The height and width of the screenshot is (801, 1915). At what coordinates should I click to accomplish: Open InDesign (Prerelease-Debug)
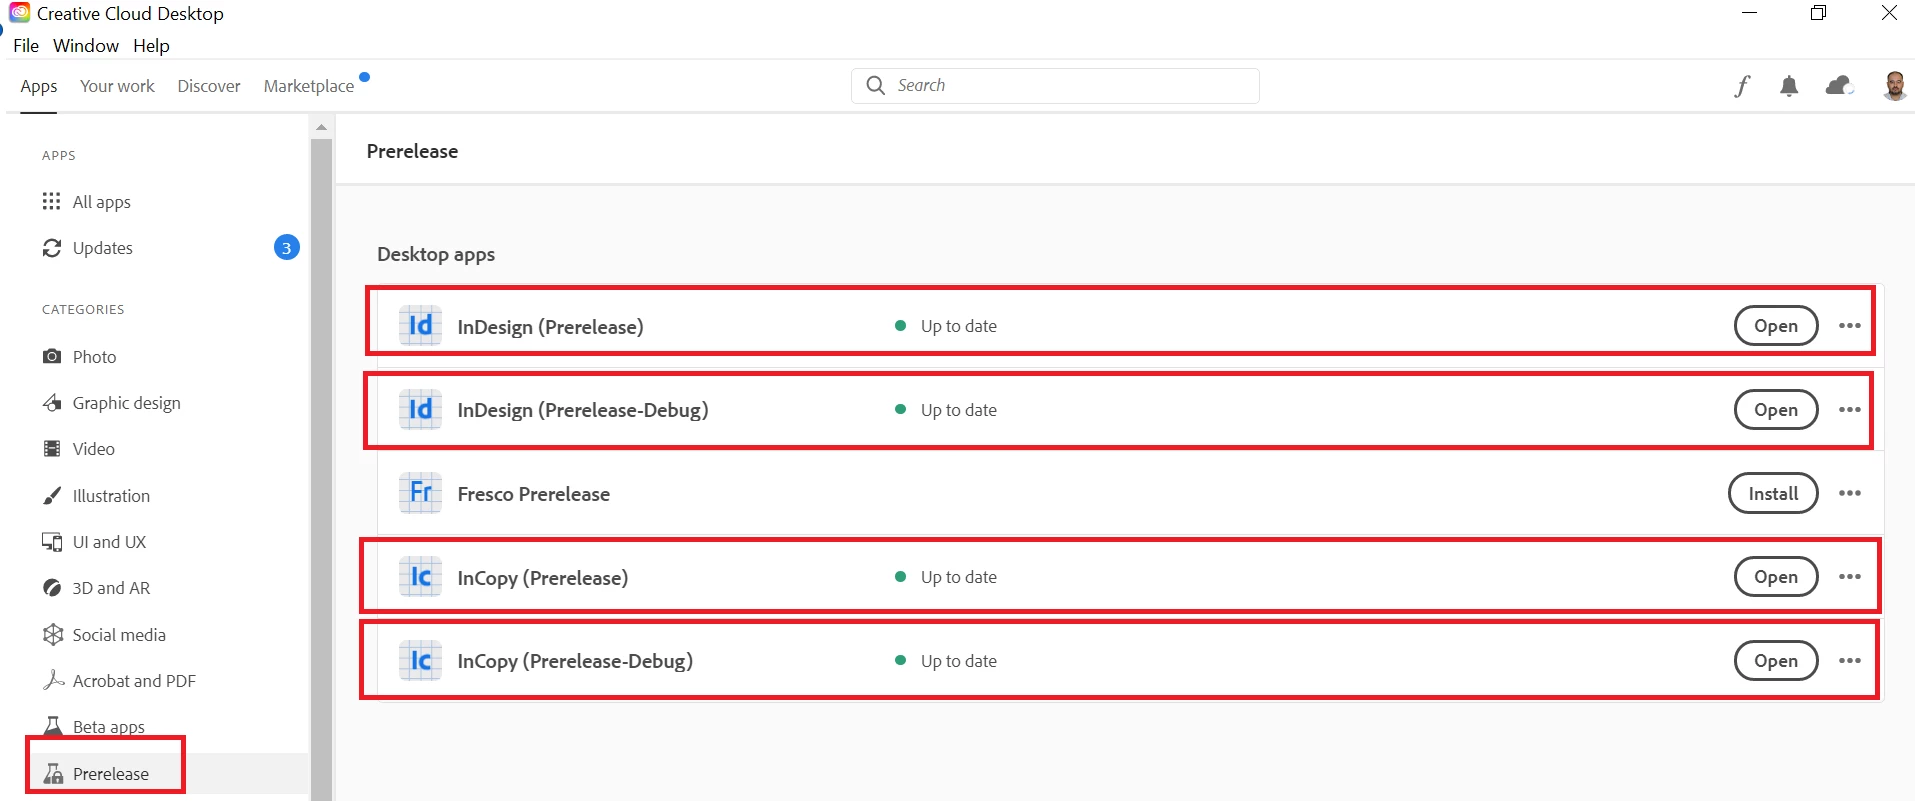click(x=1775, y=410)
